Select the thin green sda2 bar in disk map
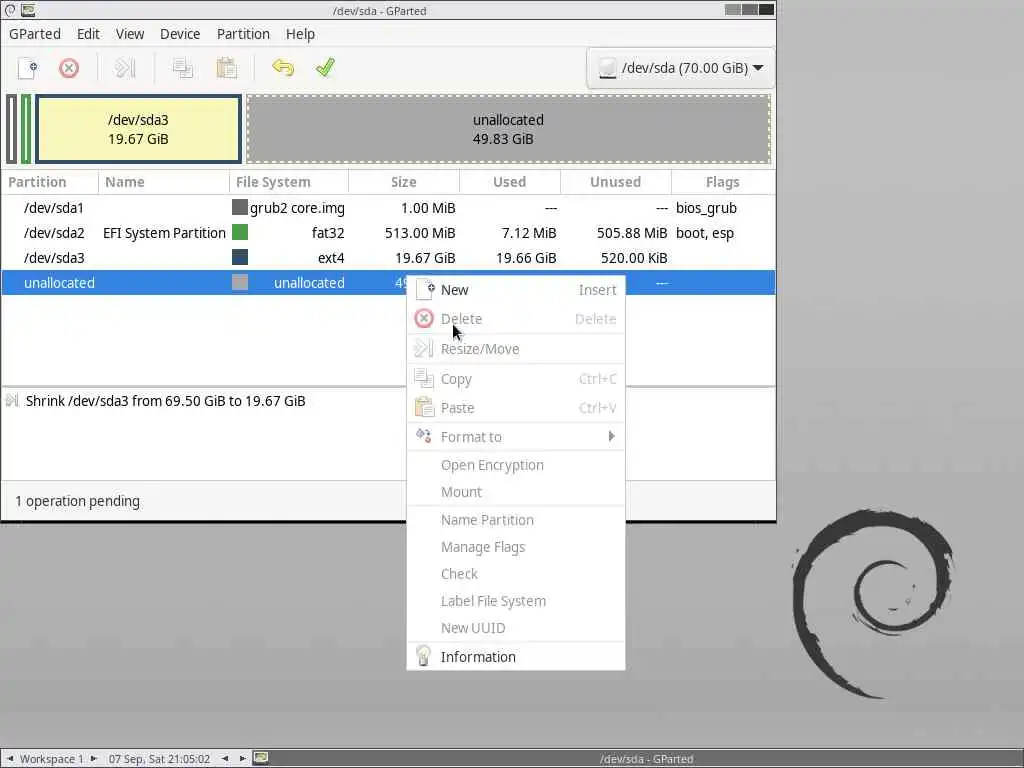Viewport: 1024px width, 768px height. point(26,129)
